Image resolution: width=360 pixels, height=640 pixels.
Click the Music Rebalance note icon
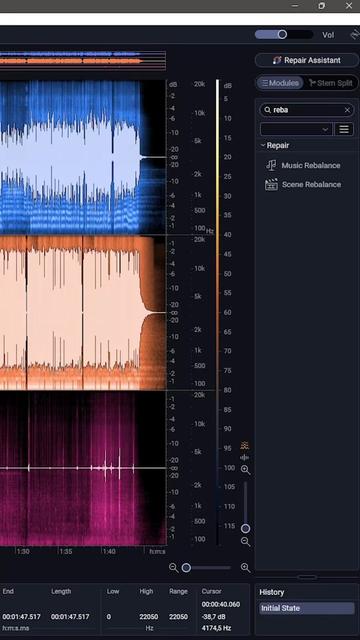(x=271, y=166)
